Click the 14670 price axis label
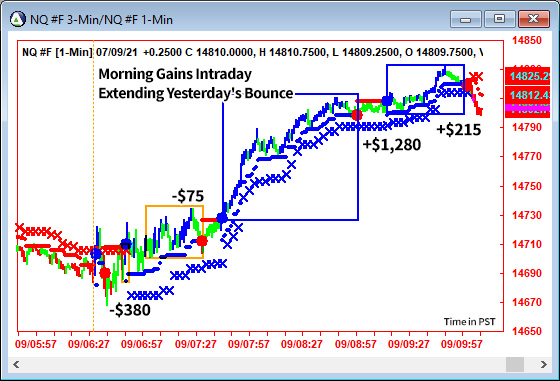The image size is (560, 381). [x=527, y=302]
